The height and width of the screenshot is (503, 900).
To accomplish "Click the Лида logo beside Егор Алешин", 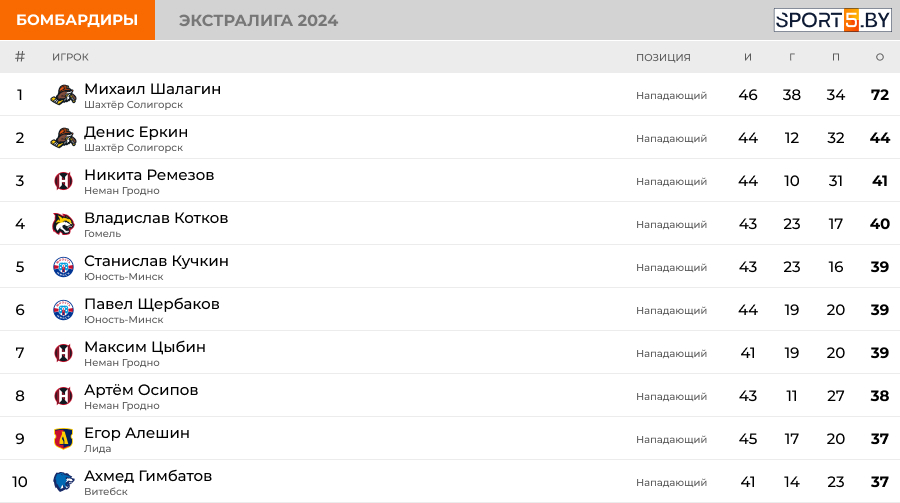I will coord(63,439).
